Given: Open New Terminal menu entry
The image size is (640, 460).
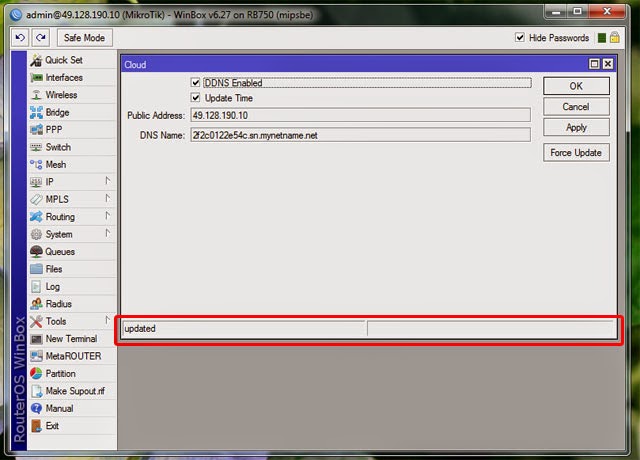Looking at the screenshot, I should click(x=72, y=339).
